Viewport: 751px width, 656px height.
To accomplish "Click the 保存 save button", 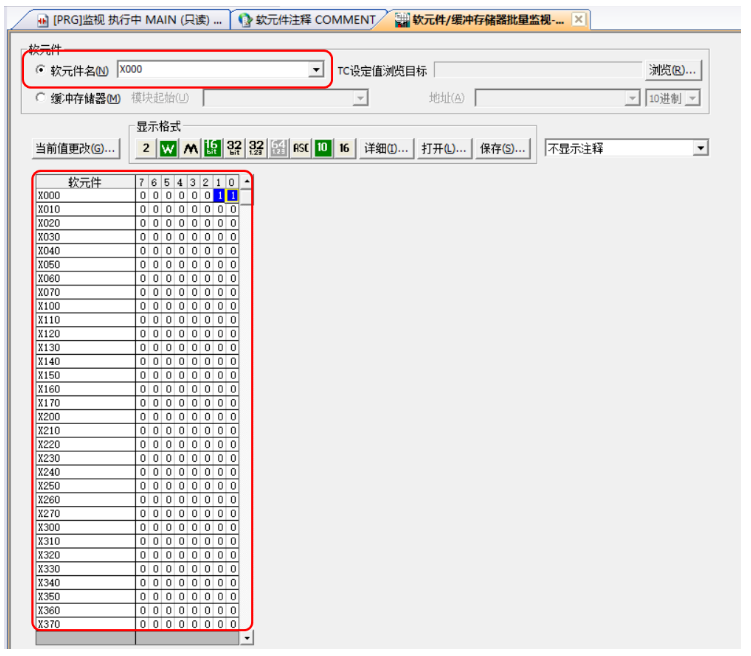I will (x=503, y=148).
